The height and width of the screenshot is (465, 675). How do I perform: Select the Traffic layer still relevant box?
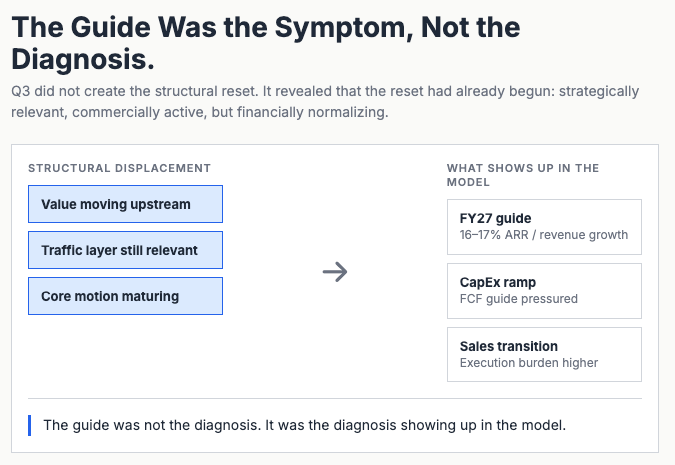click(x=125, y=250)
